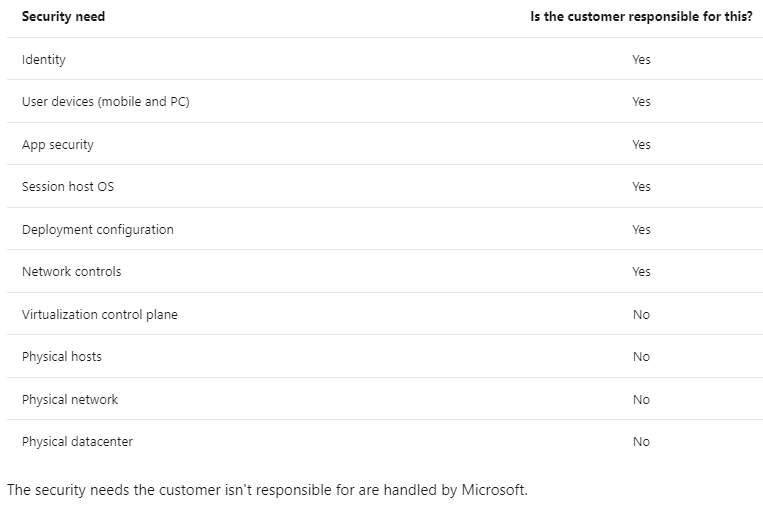Viewport: 763px width, 516px height.
Task: Select the Identity row label
Action: [43, 59]
